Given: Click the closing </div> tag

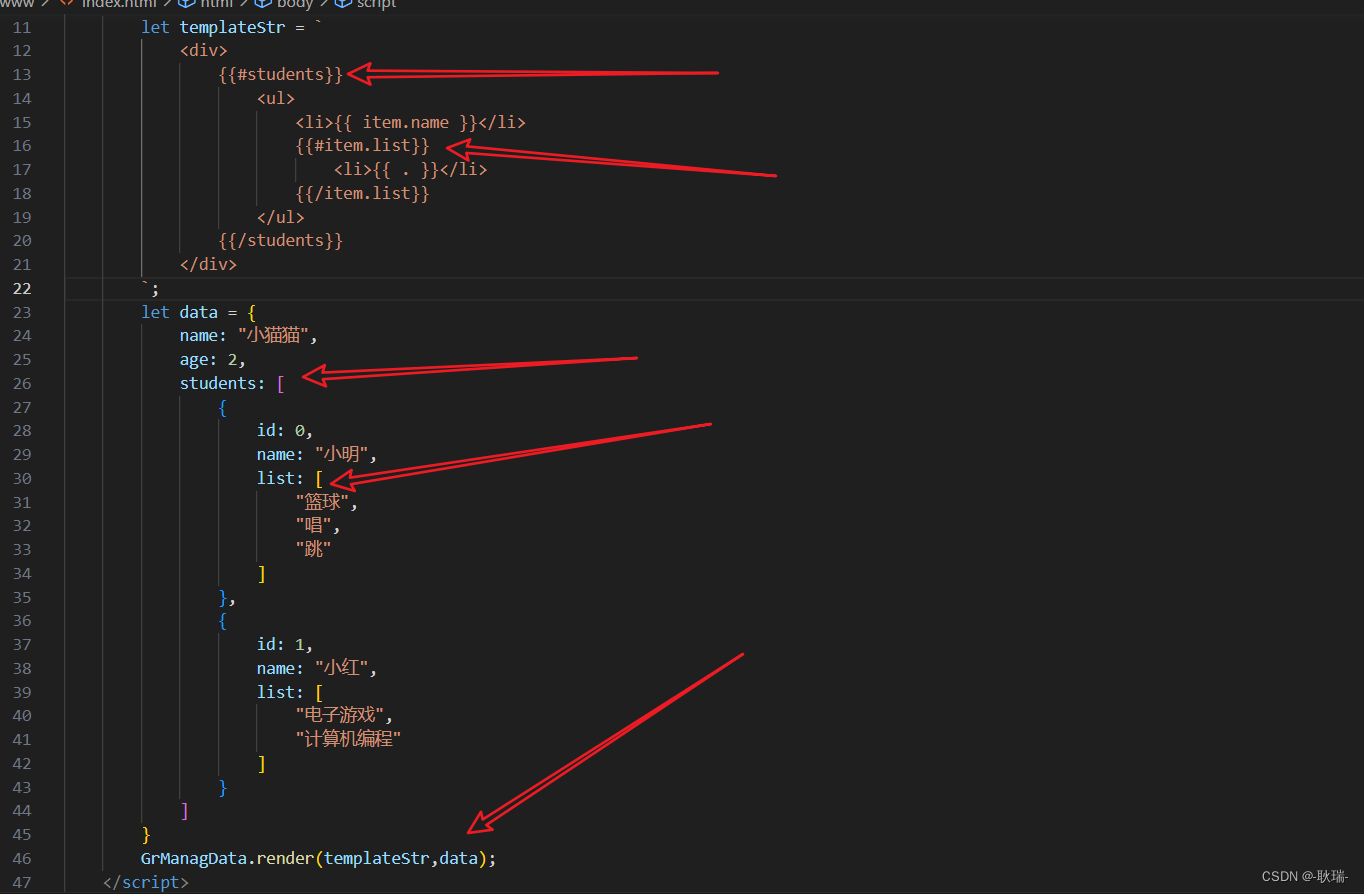Looking at the screenshot, I should (x=209, y=264).
